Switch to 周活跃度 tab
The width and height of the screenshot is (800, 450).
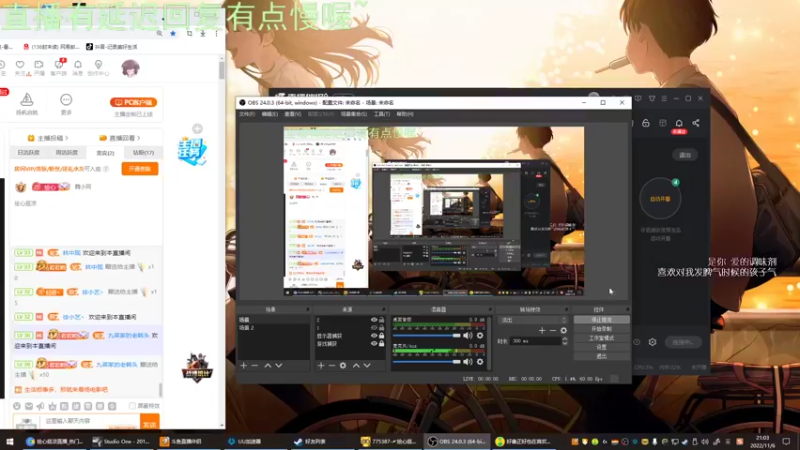pos(67,153)
